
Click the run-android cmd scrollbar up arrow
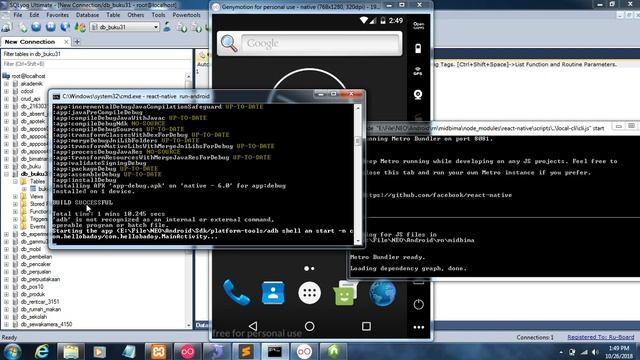click(358, 109)
